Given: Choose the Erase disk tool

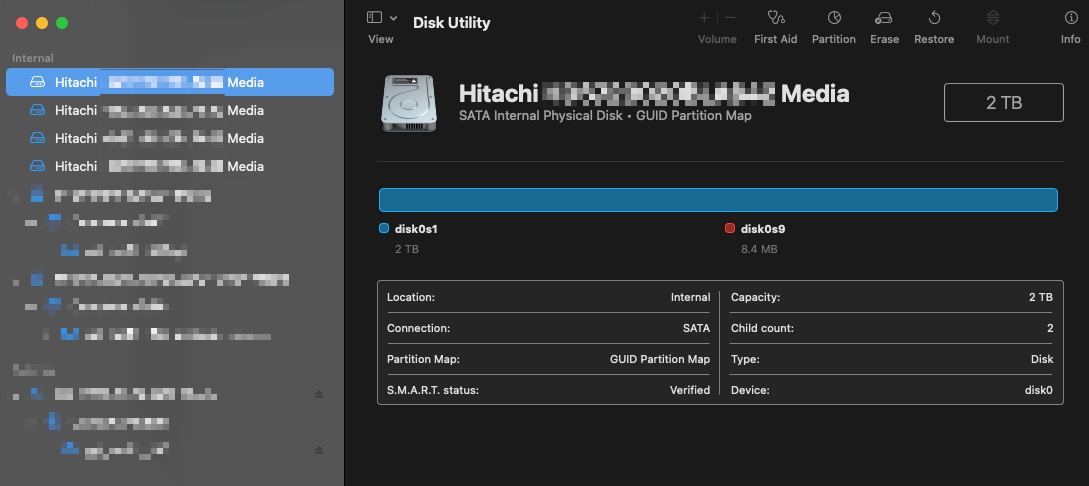Looking at the screenshot, I should point(884,18).
